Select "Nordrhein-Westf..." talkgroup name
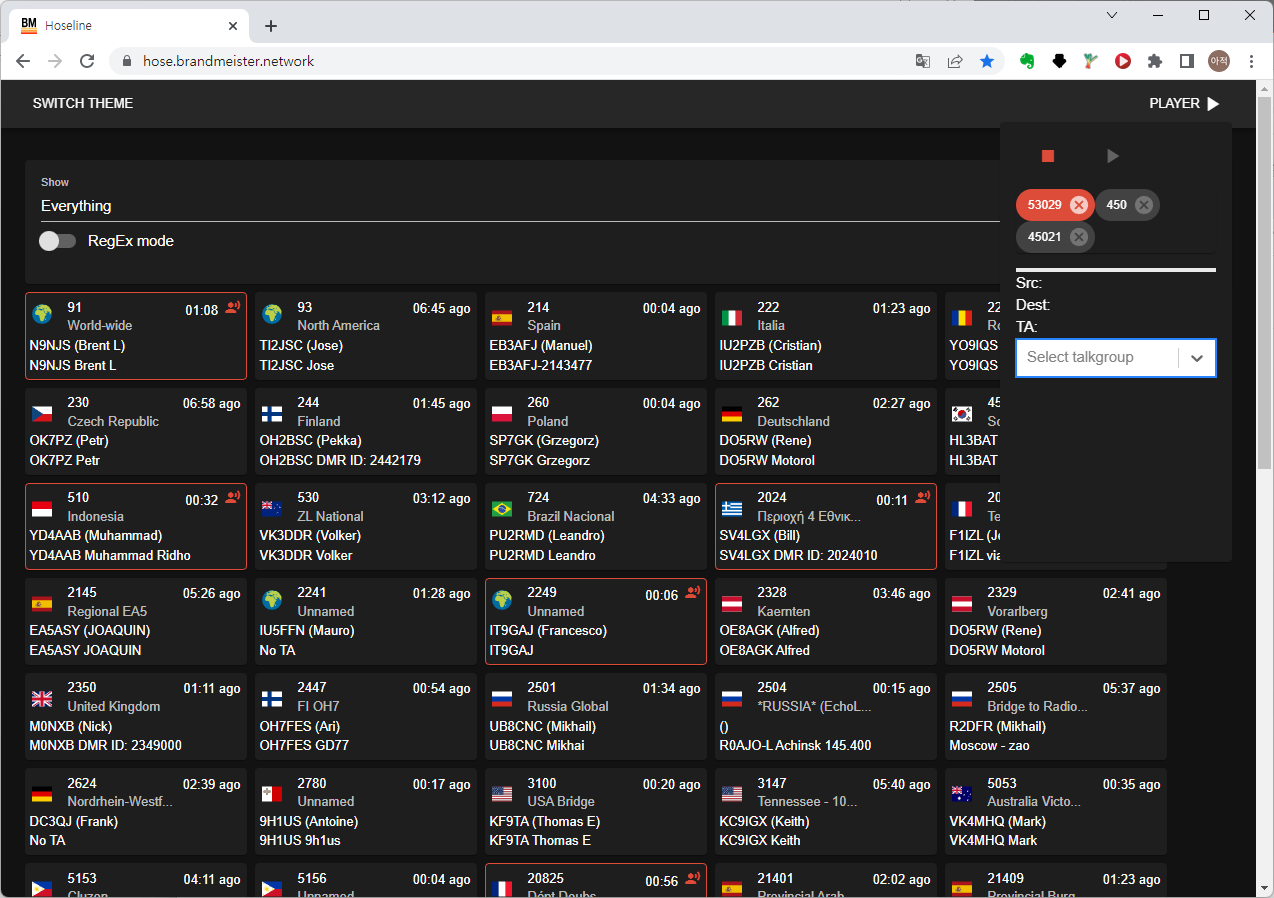This screenshot has width=1274, height=898. 120,801
